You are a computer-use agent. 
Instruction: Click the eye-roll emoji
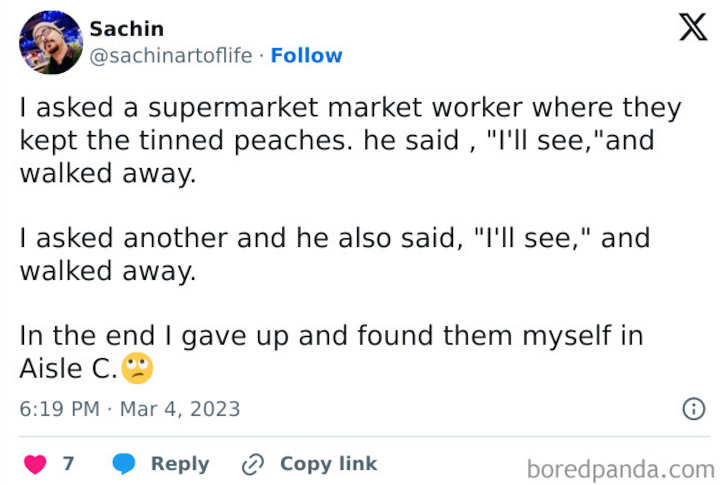tap(137, 368)
